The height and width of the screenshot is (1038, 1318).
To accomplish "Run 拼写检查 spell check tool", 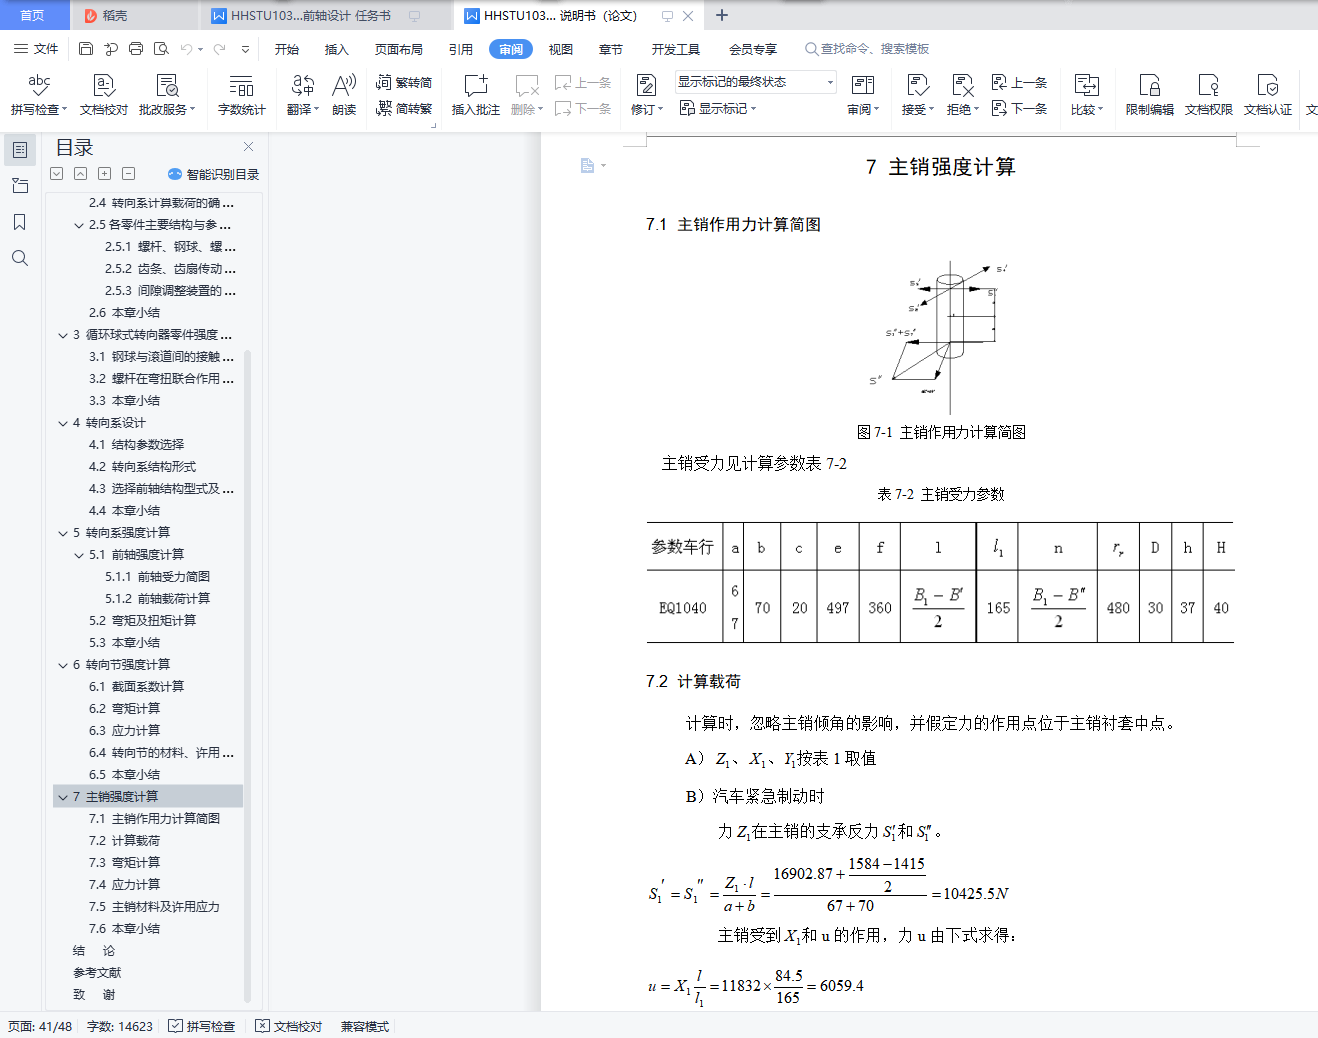I will point(39,95).
